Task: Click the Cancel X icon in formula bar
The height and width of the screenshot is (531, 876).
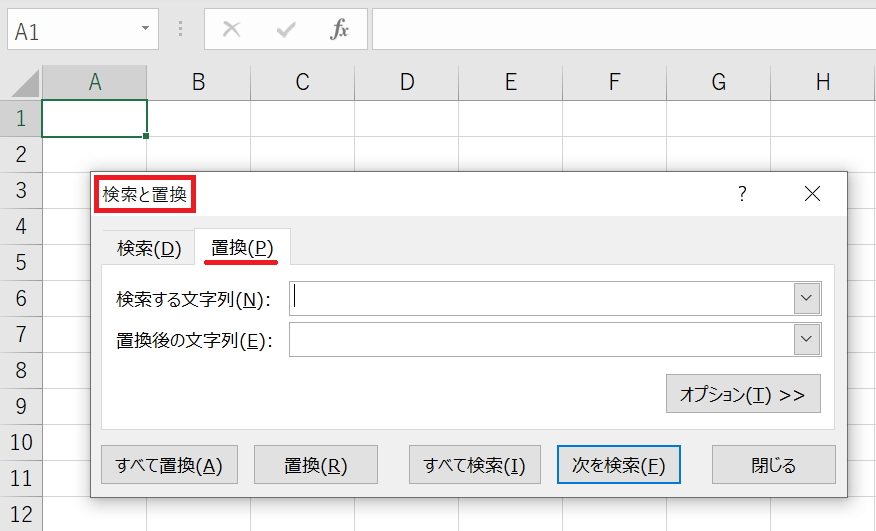Action: coord(231,30)
